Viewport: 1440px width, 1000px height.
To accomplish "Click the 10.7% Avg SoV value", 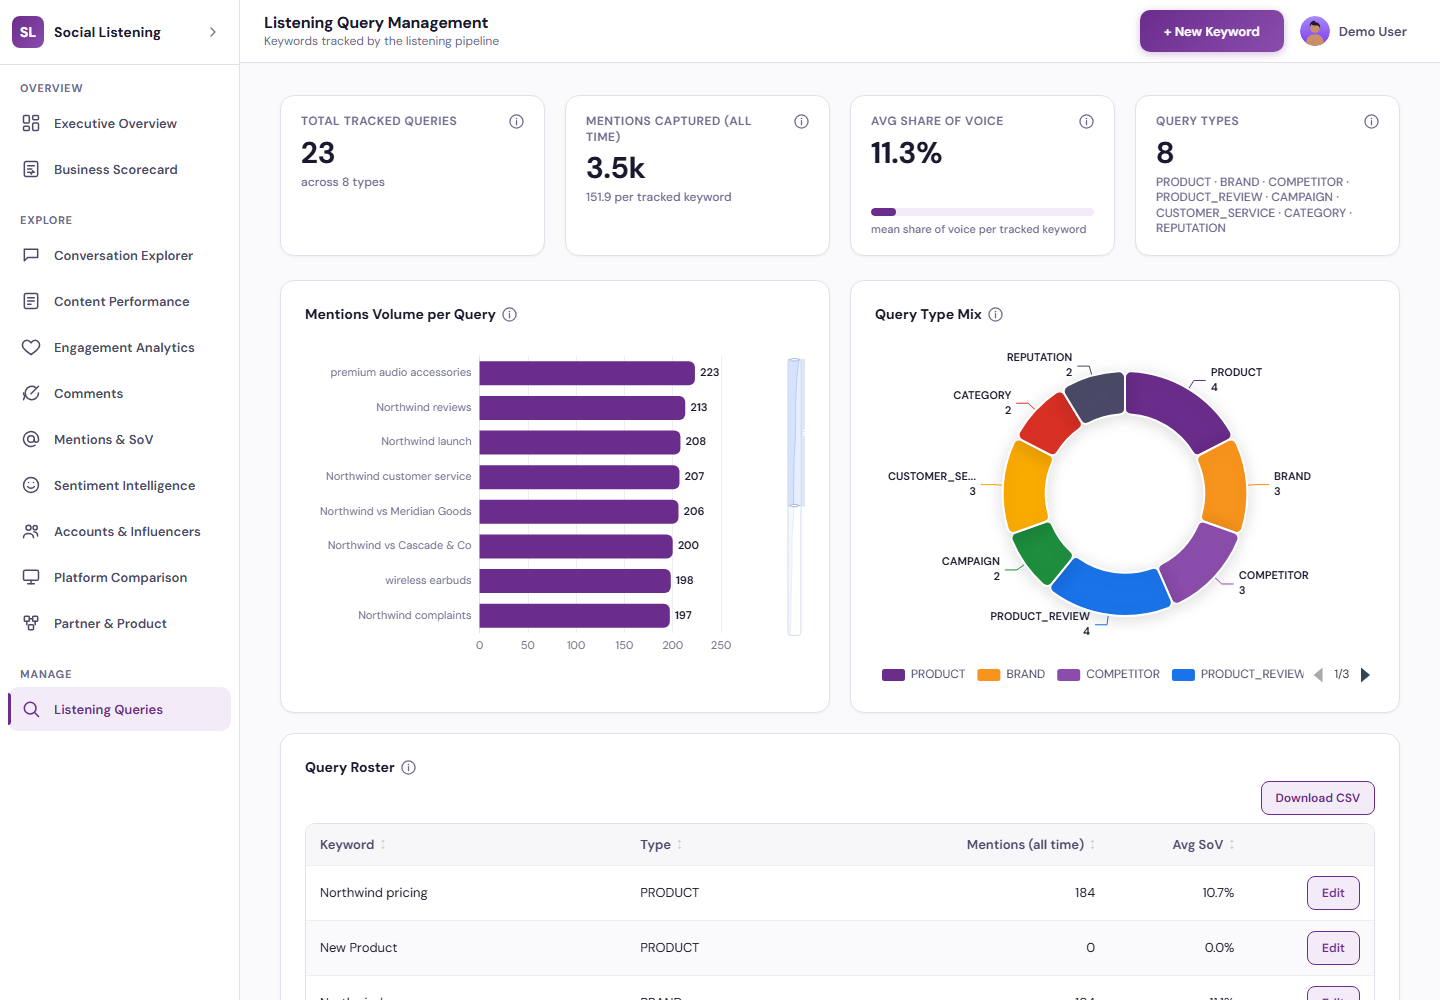I will click(x=1218, y=893).
